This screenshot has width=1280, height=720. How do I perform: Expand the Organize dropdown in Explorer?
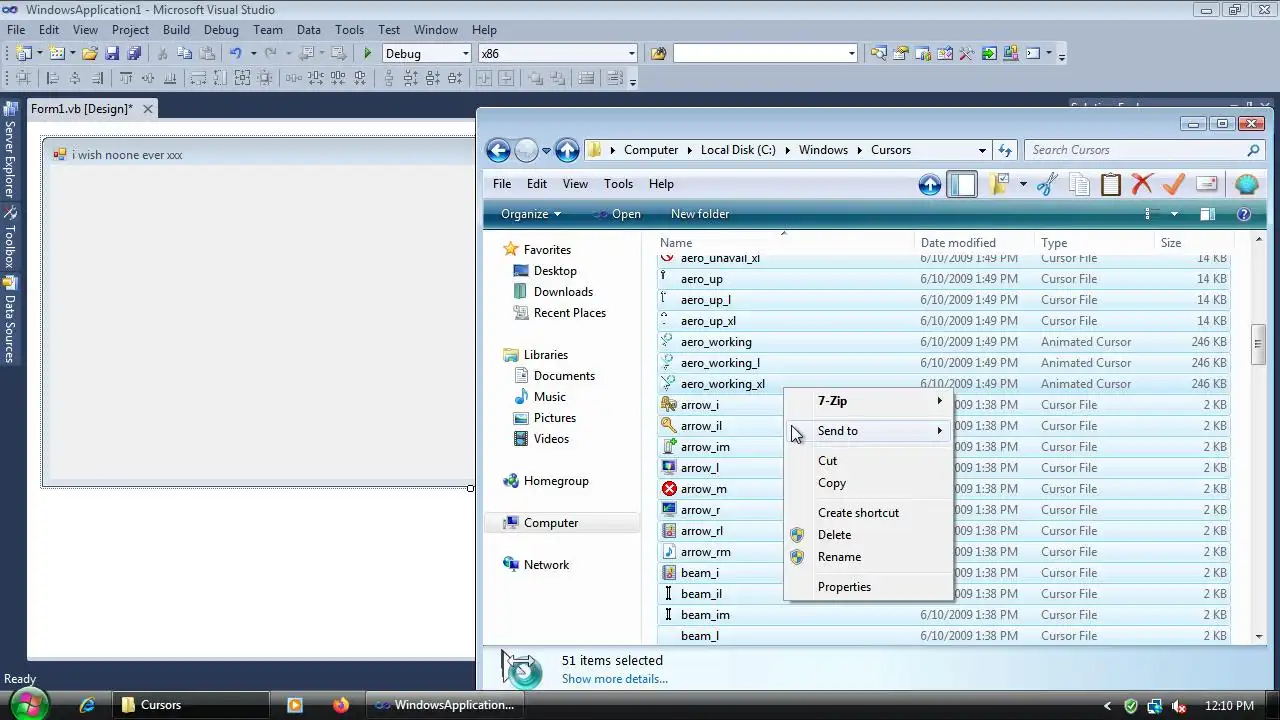tap(531, 214)
